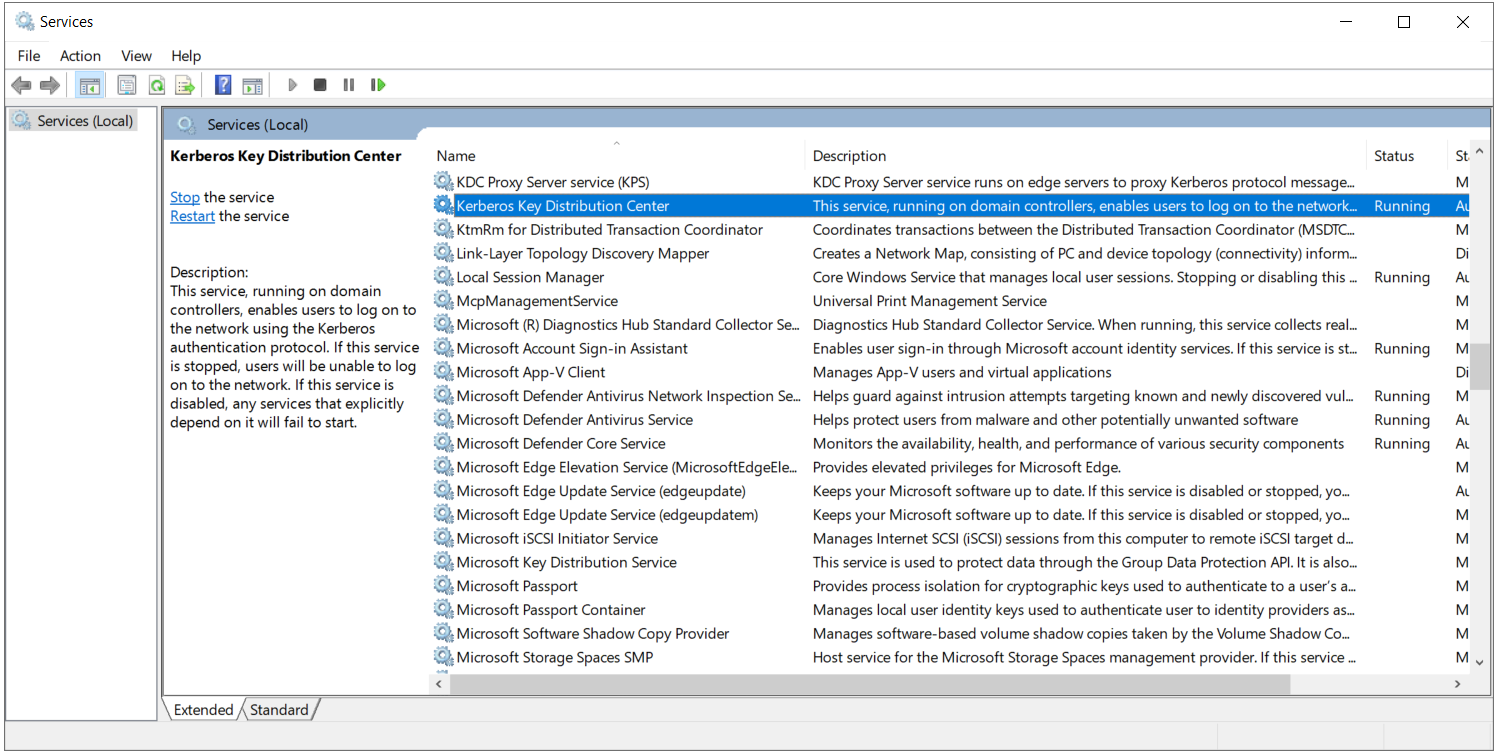This screenshot has width=1498, height=754.
Task: Click 'Provides elevated privileges for Microsoft Edge.' description
Action: 967,467
